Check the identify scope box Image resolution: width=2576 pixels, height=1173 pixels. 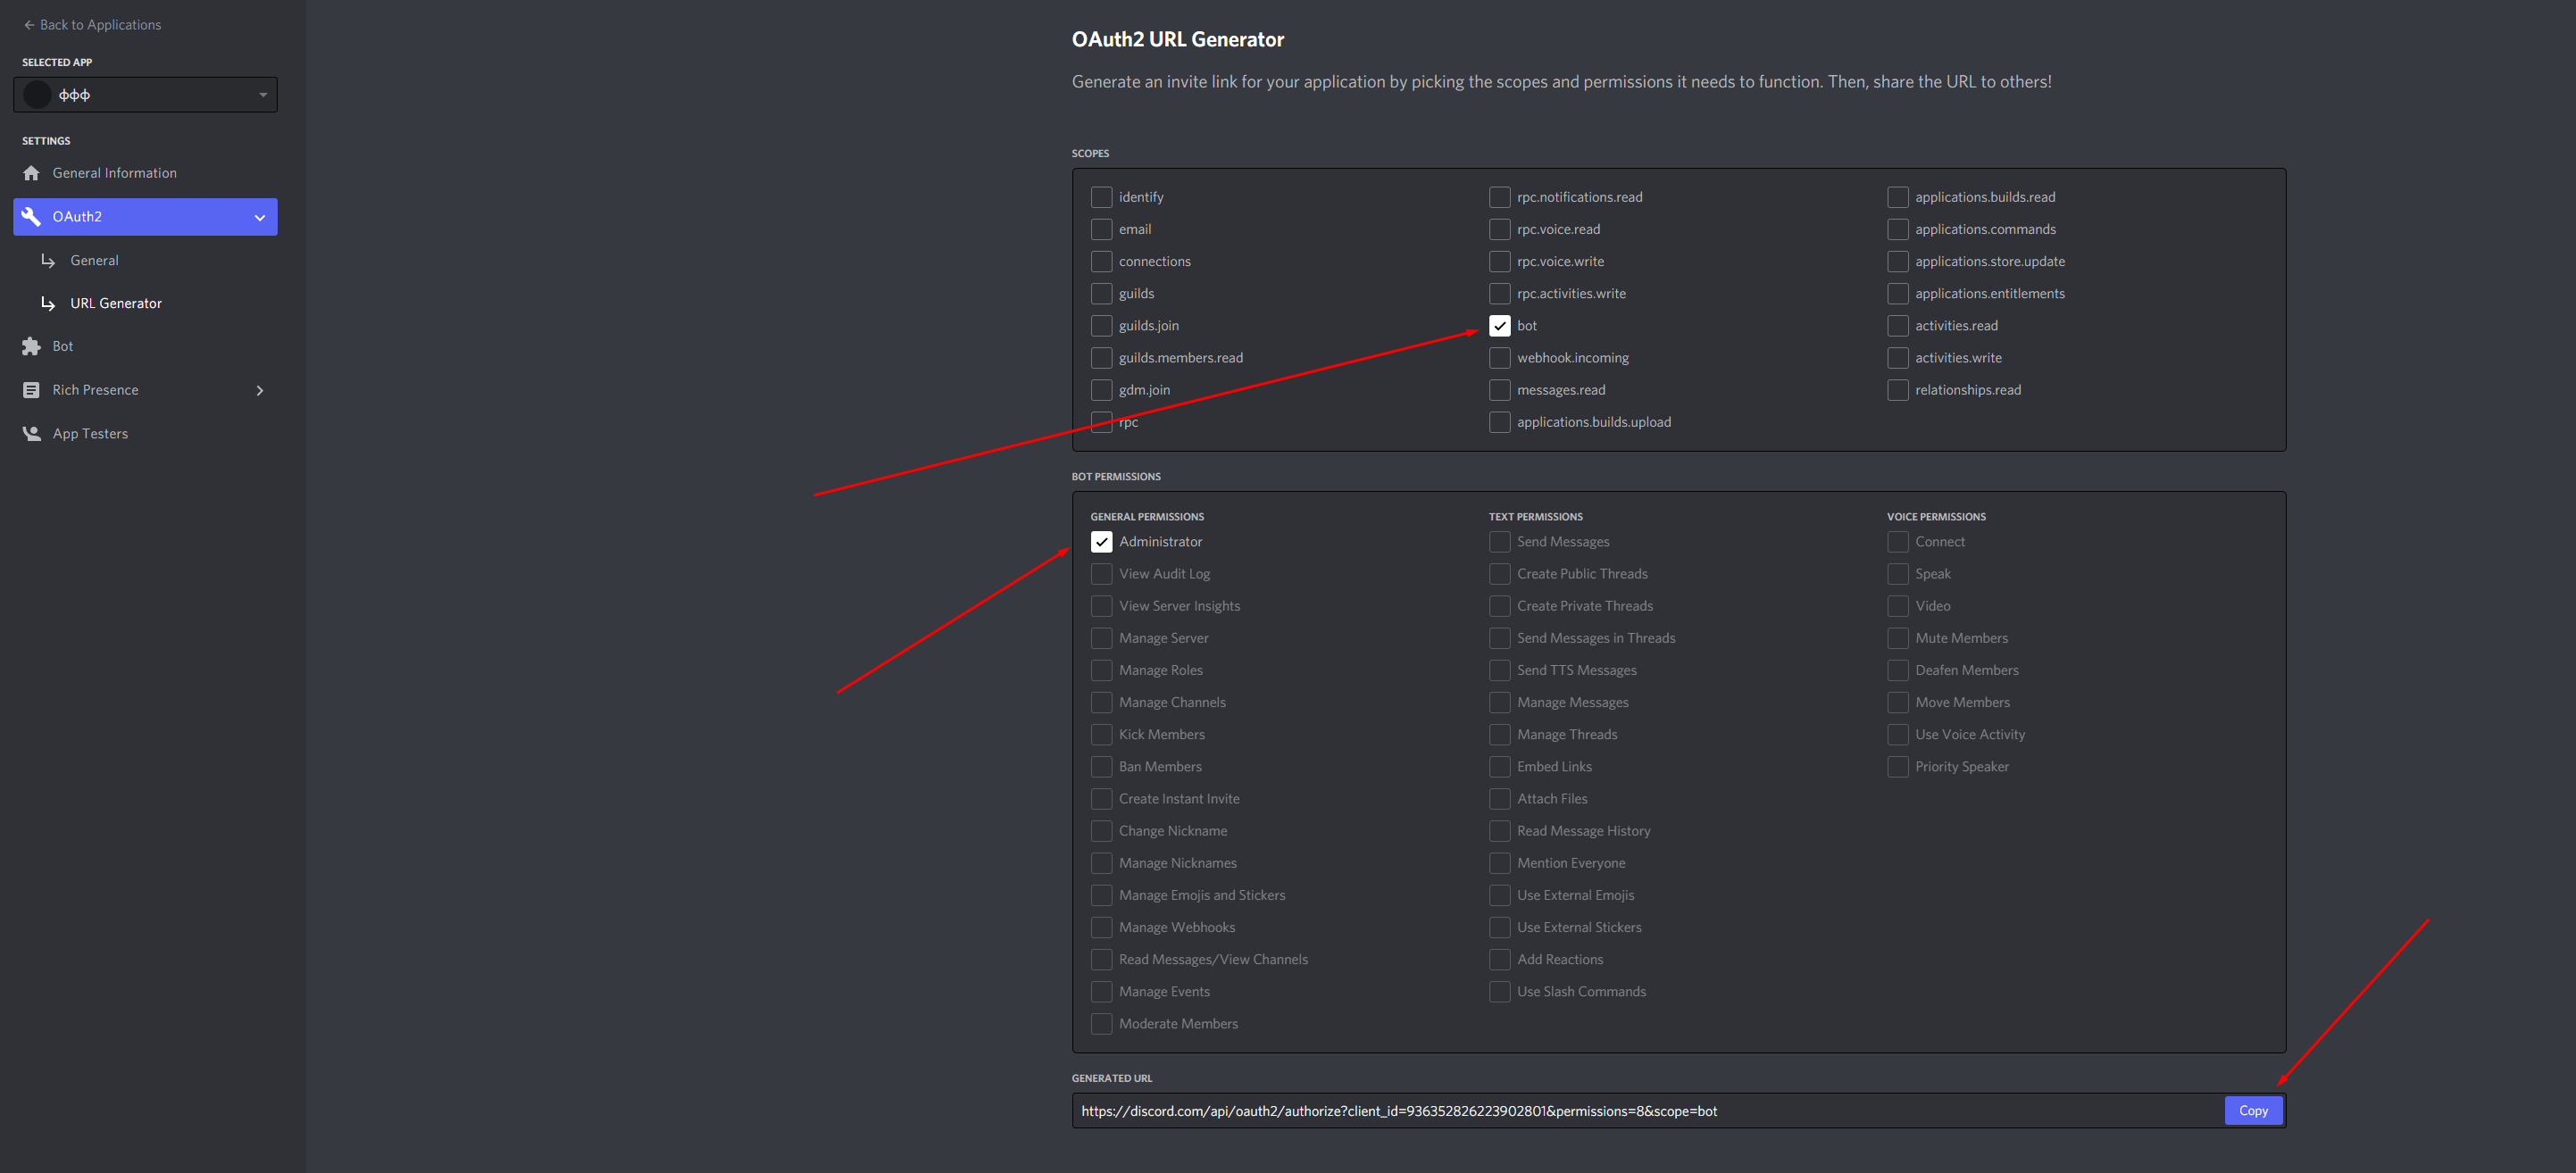[1101, 197]
